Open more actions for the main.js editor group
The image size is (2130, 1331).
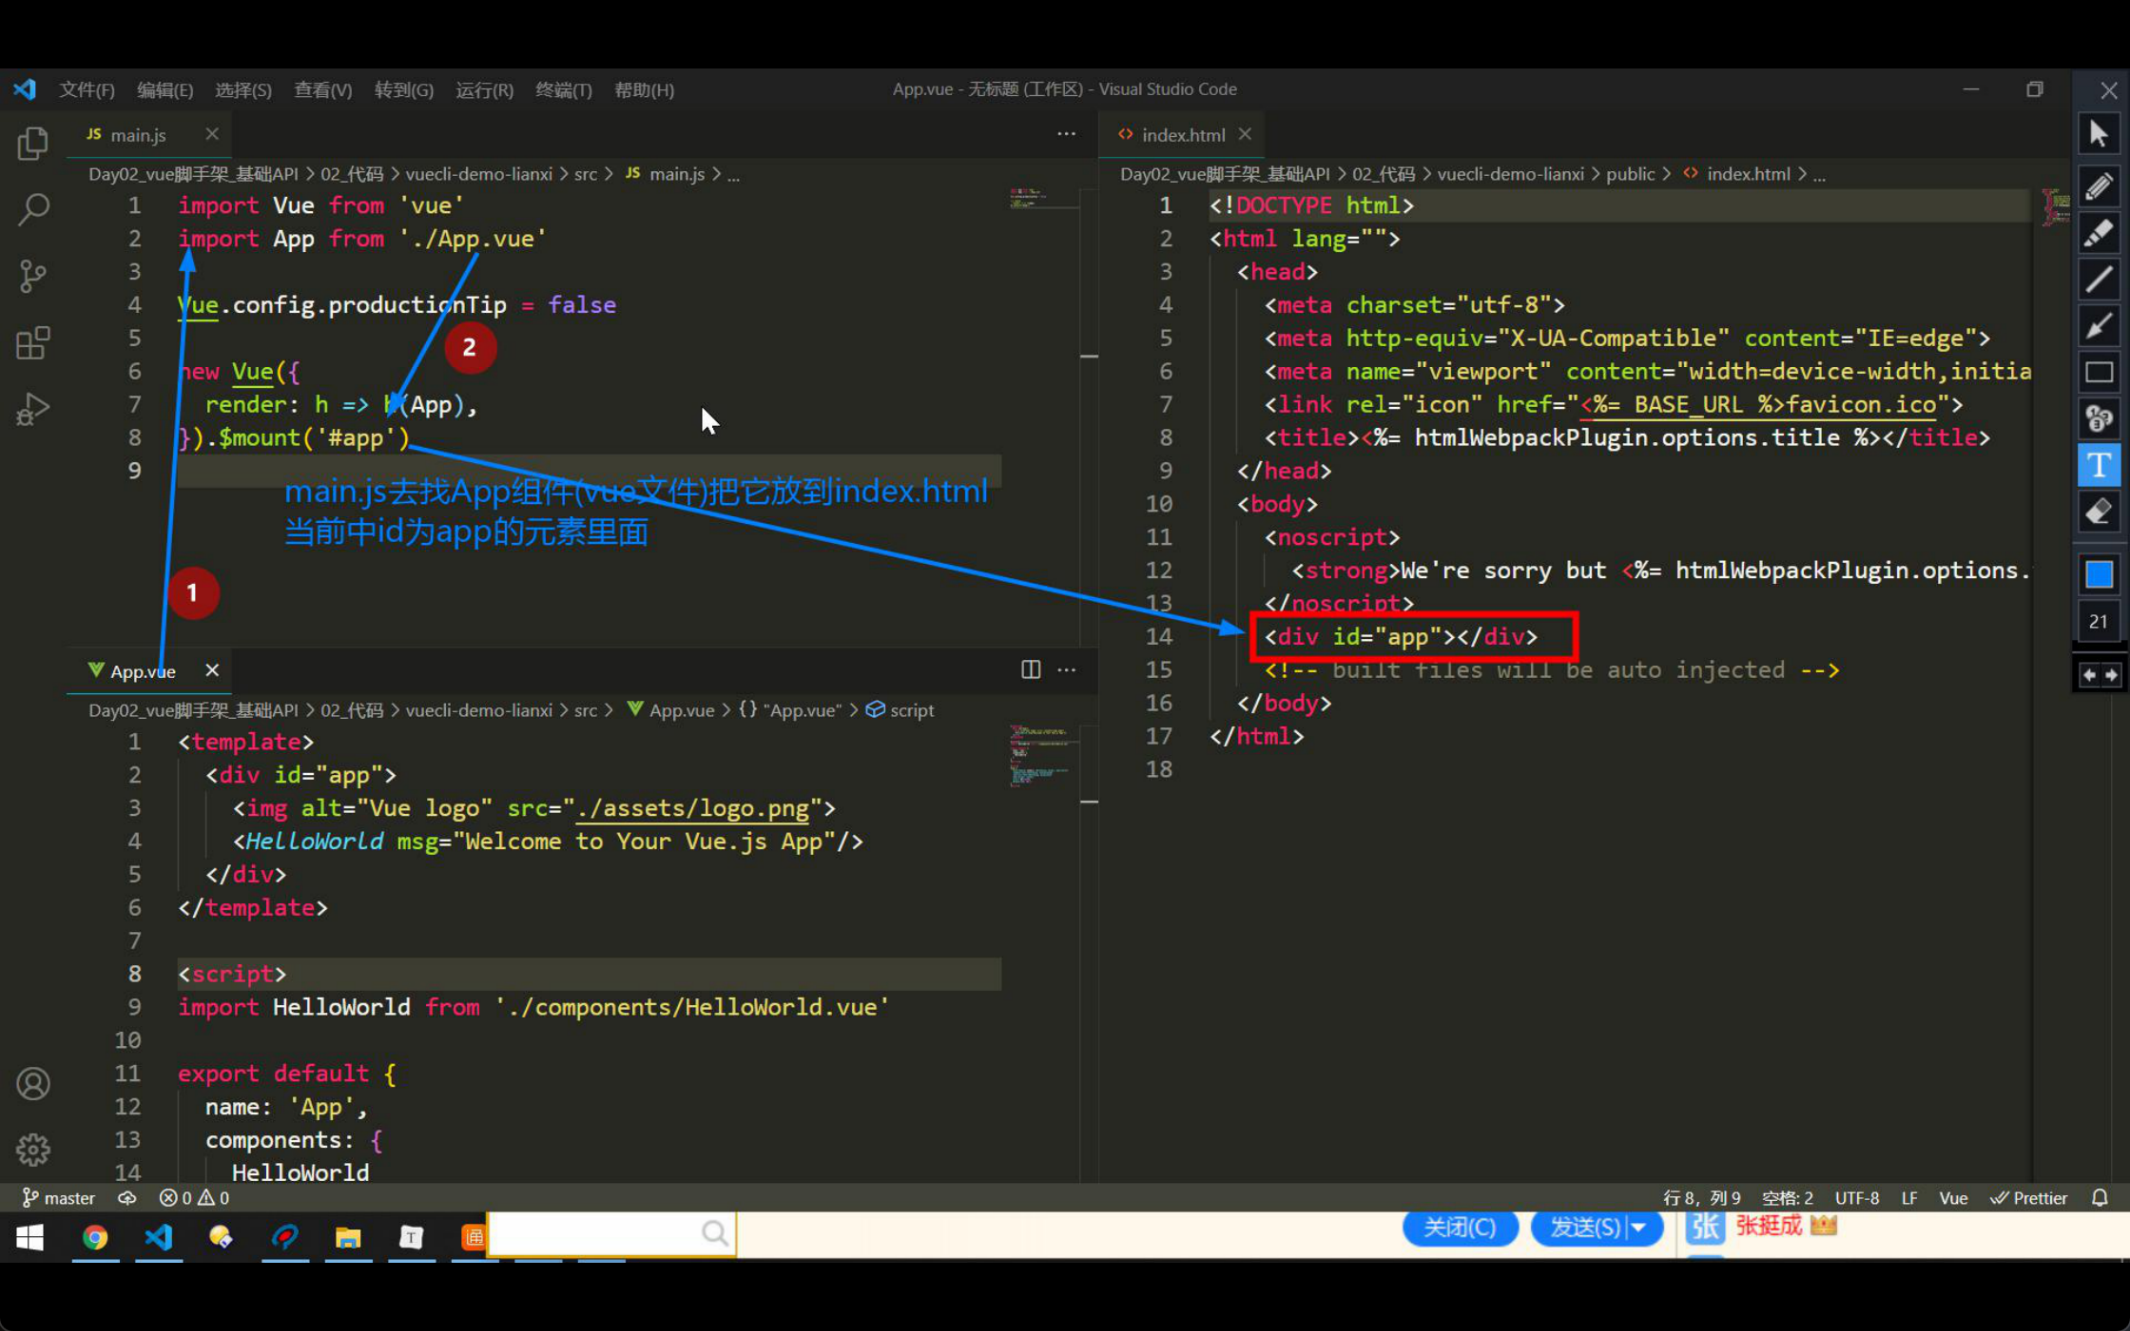(x=1067, y=134)
